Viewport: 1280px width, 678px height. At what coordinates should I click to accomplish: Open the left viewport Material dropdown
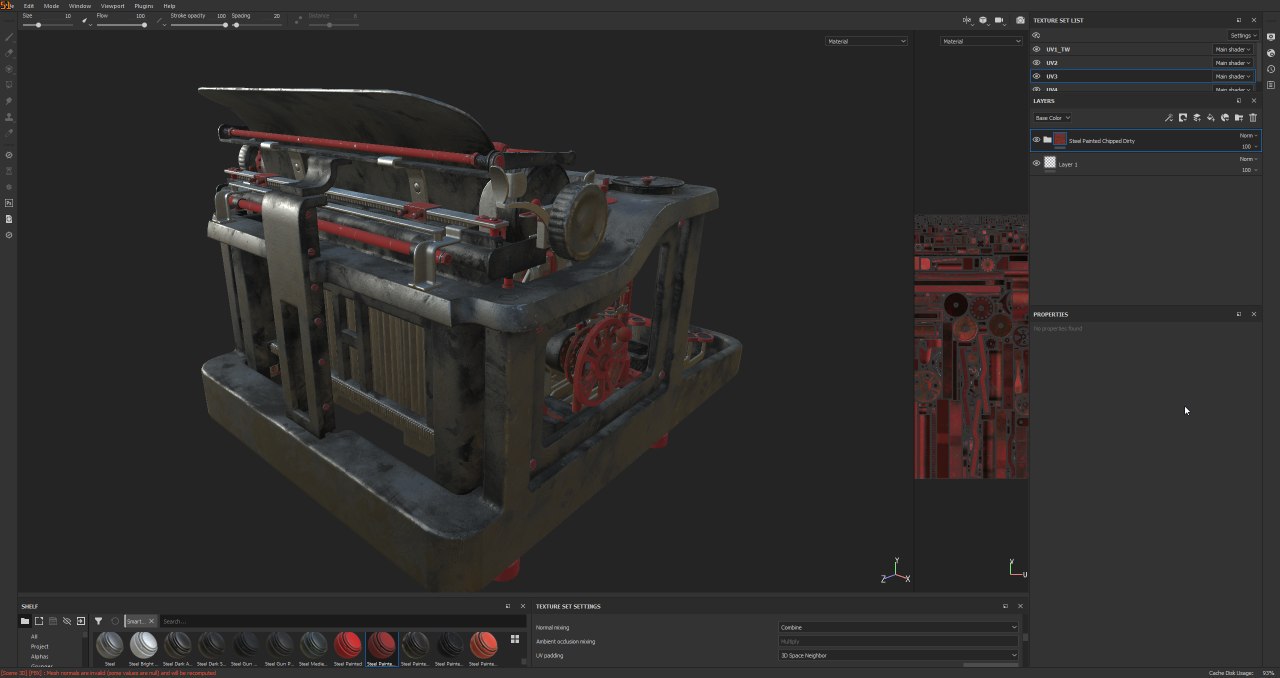click(866, 41)
